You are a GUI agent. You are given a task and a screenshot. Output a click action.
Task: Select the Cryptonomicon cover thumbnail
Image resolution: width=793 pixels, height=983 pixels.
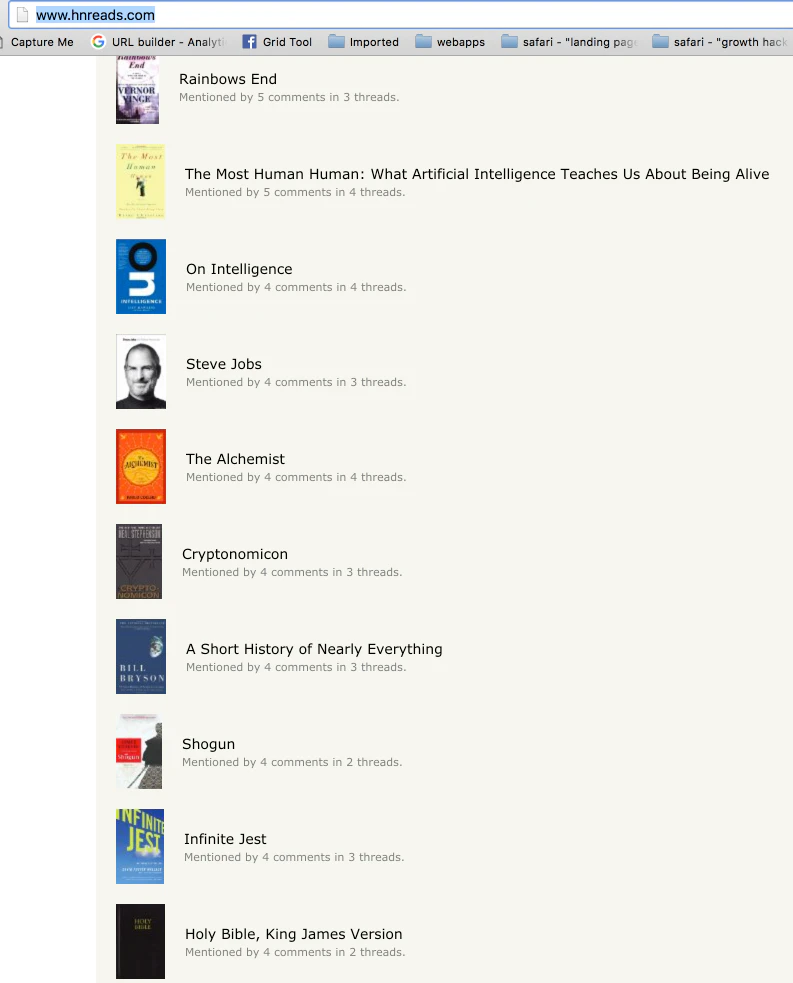(139, 561)
